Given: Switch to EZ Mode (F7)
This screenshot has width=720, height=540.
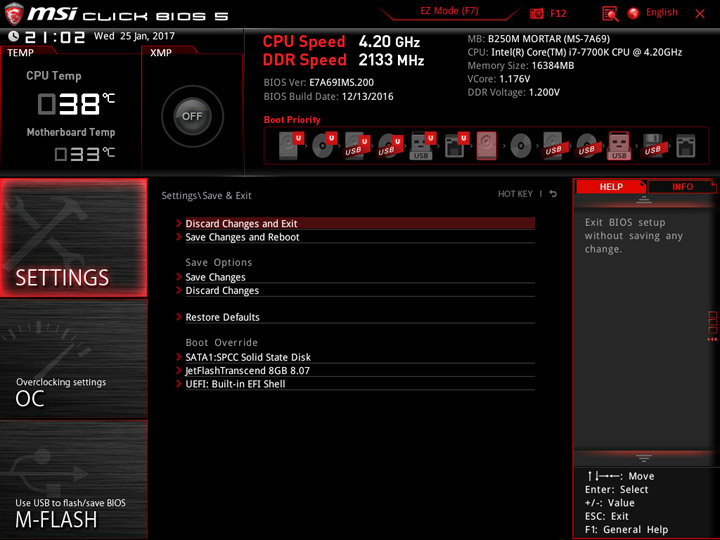Looking at the screenshot, I should tap(450, 11).
